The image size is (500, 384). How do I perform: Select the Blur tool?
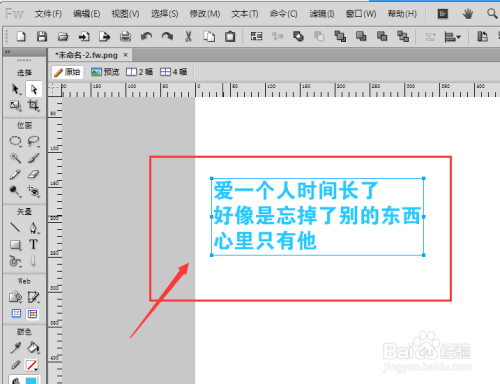pyautogui.click(x=15, y=191)
